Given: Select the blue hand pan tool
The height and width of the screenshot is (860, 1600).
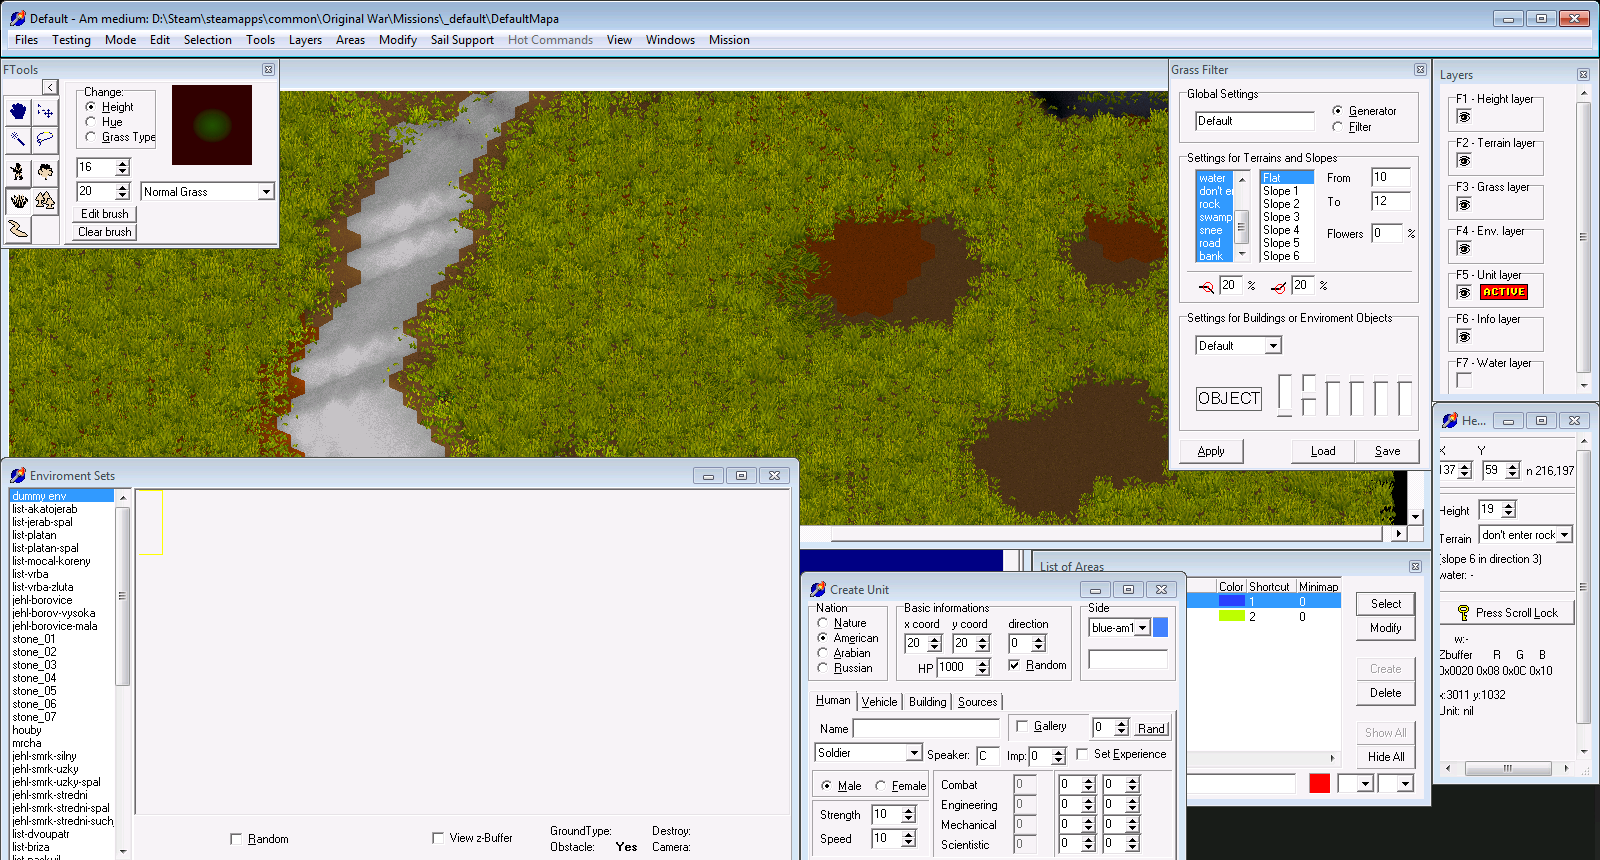Looking at the screenshot, I should [x=18, y=111].
